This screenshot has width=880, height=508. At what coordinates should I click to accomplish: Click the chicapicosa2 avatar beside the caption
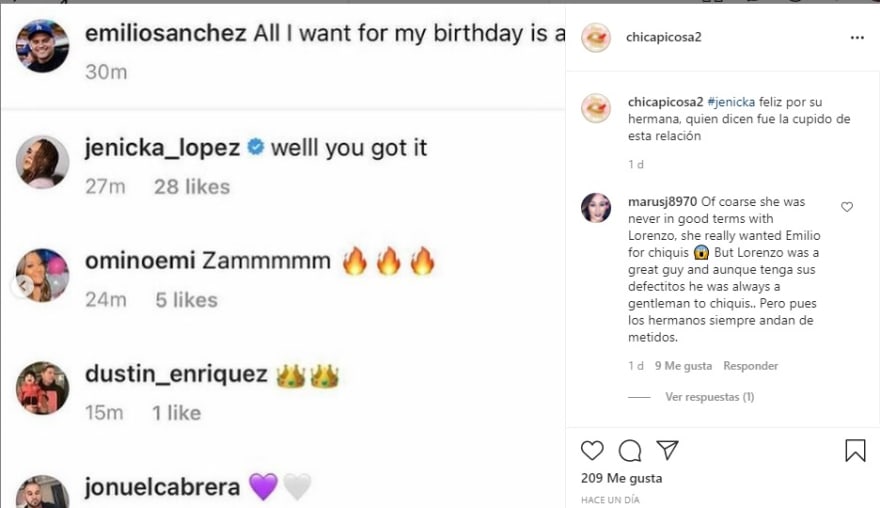(x=596, y=108)
